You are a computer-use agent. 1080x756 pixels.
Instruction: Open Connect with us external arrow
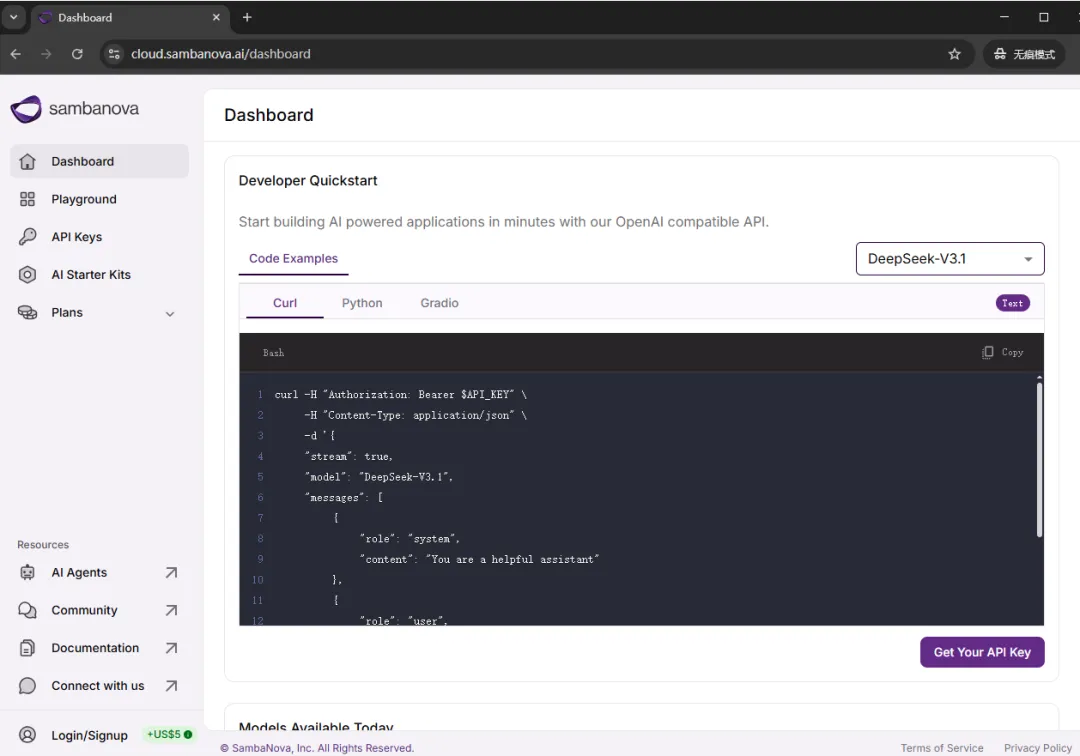172,686
